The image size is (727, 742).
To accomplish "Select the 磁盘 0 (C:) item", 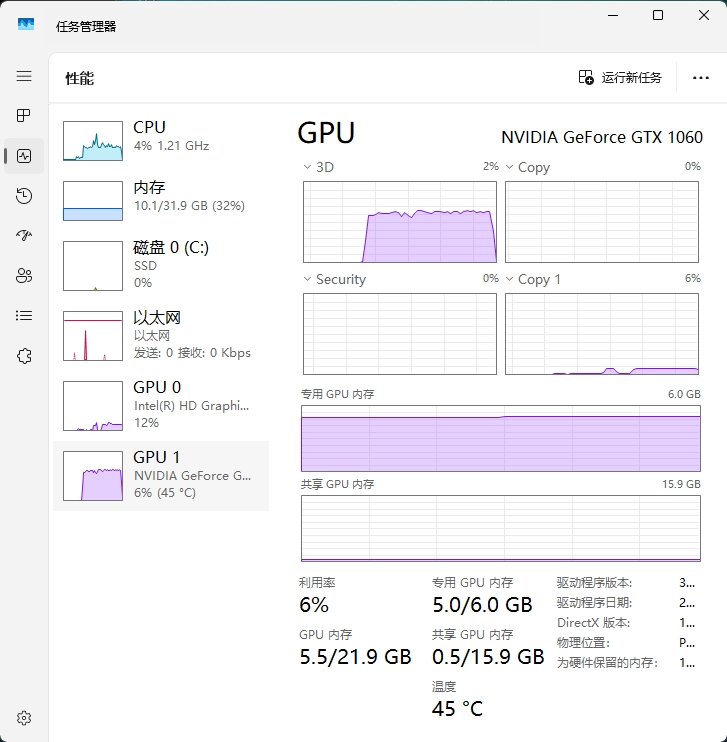I will pos(160,264).
